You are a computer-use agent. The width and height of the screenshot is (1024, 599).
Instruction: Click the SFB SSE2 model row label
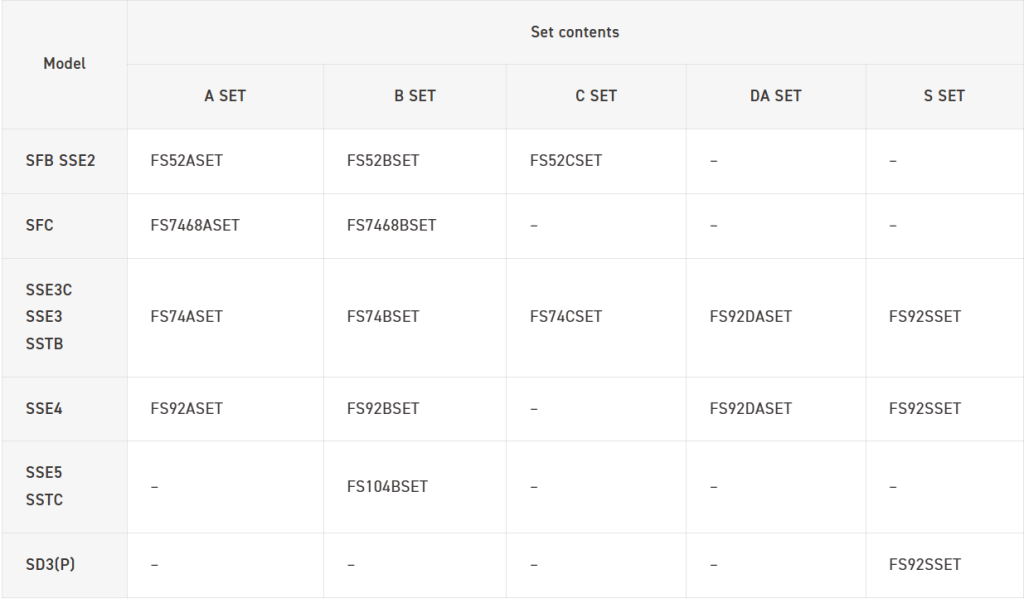click(x=60, y=160)
